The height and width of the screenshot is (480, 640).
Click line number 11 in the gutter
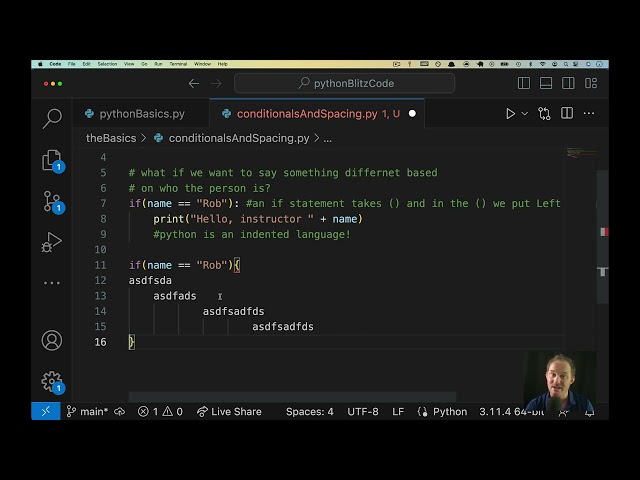100,265
